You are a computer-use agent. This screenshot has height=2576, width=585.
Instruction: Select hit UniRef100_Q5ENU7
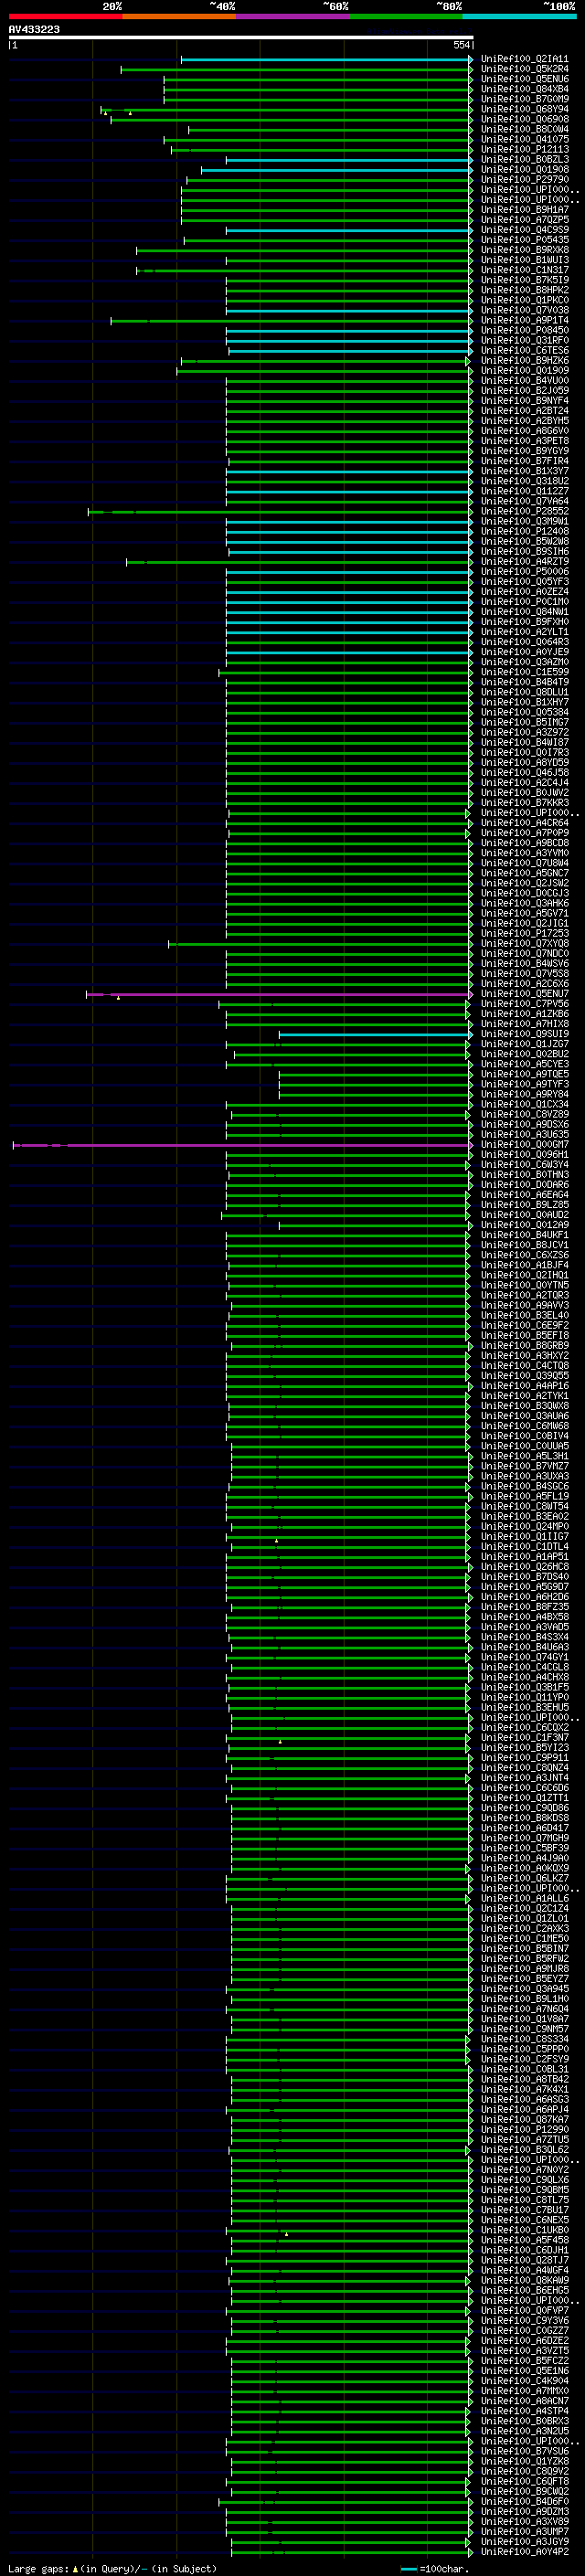pos(524,994)
